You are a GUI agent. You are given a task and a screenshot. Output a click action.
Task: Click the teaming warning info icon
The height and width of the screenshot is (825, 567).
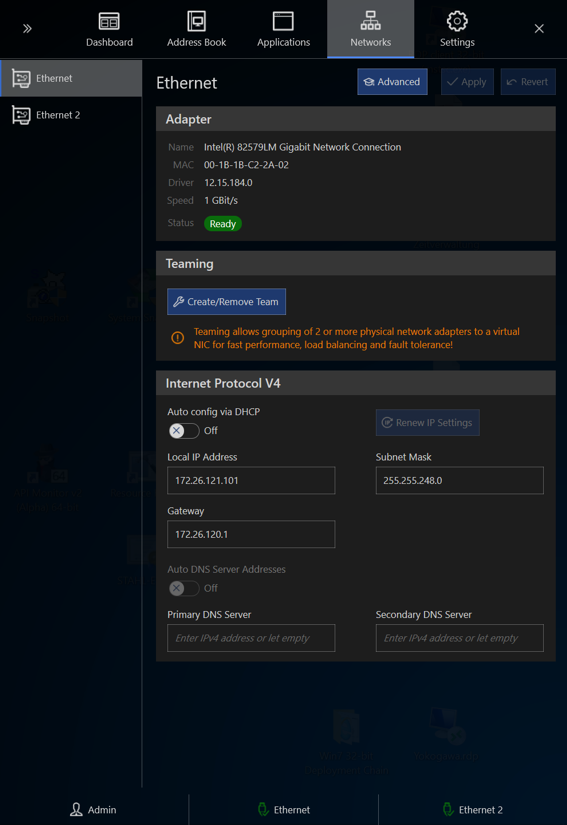[x=178, y=338]
